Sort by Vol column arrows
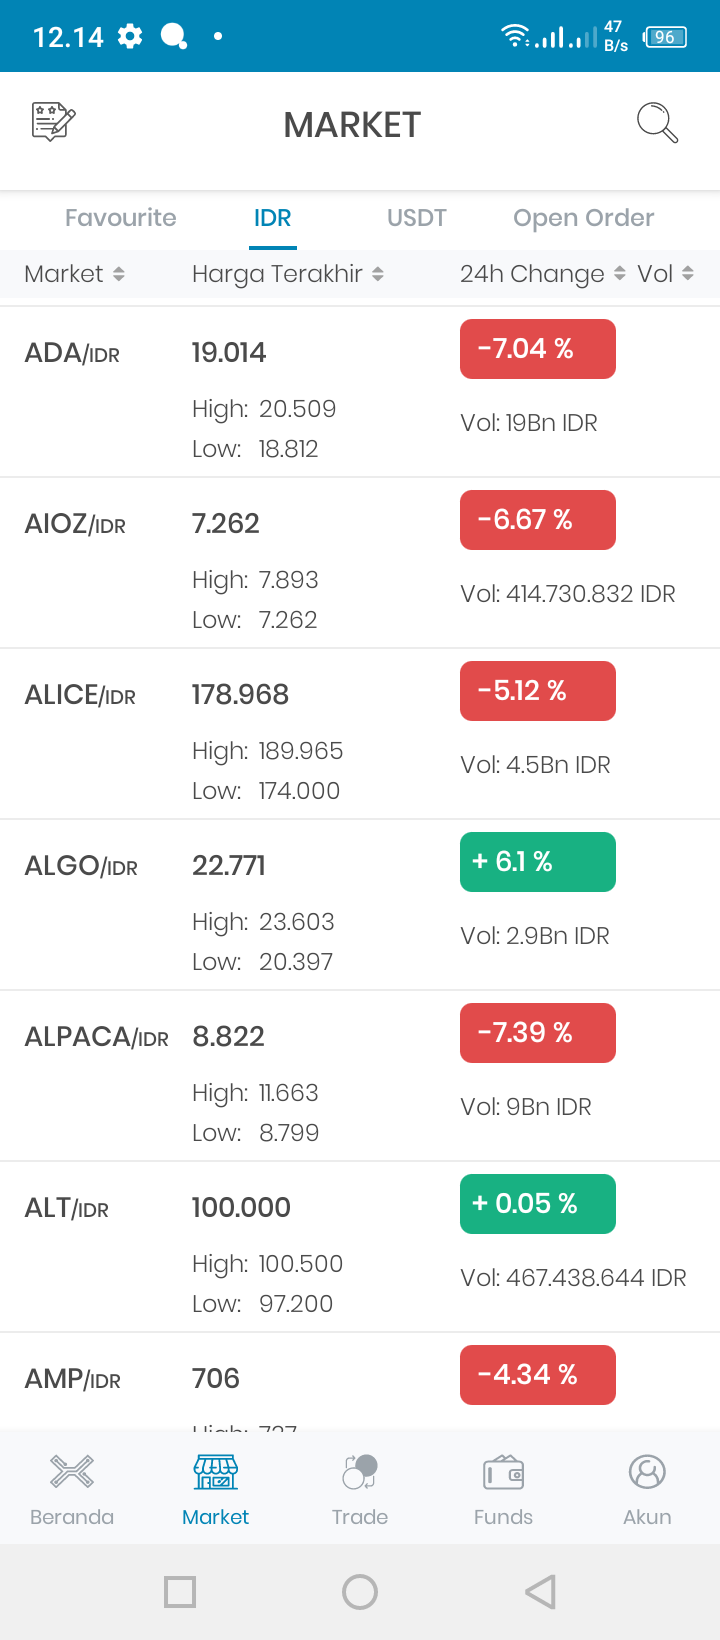720x1640 pixels. [x=688, y=274]
